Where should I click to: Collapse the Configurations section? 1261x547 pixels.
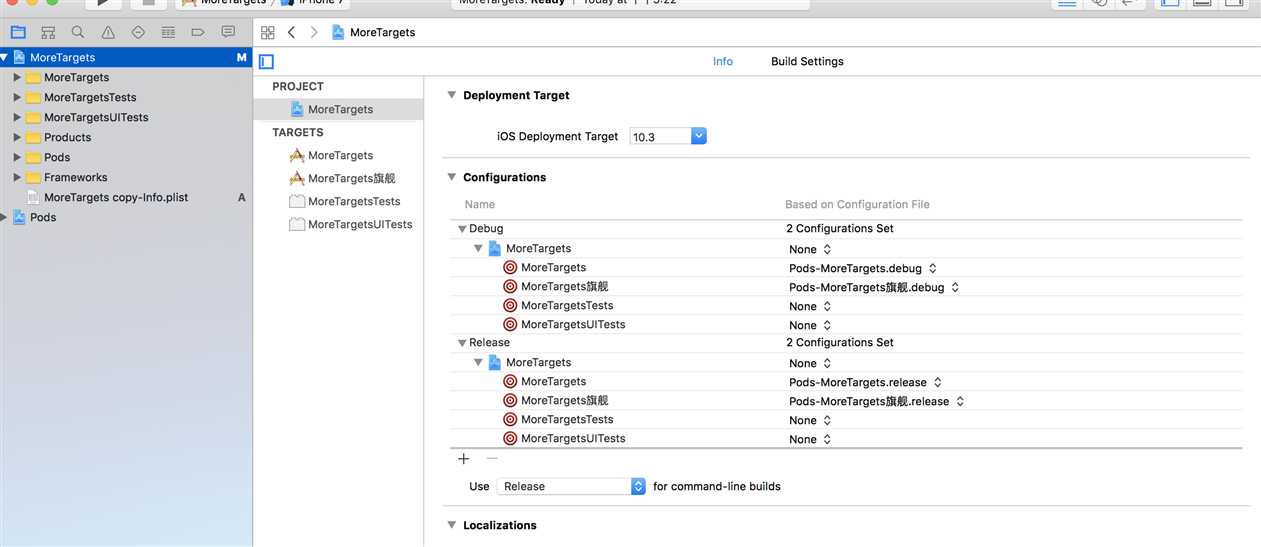point(452,177)
